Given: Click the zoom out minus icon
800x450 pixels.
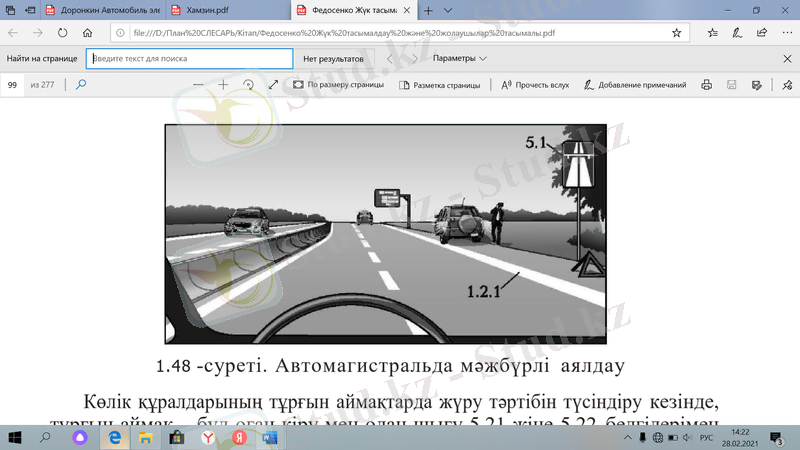Looking at the screenshot, I should pyautogui.click(x=198, y=85).
